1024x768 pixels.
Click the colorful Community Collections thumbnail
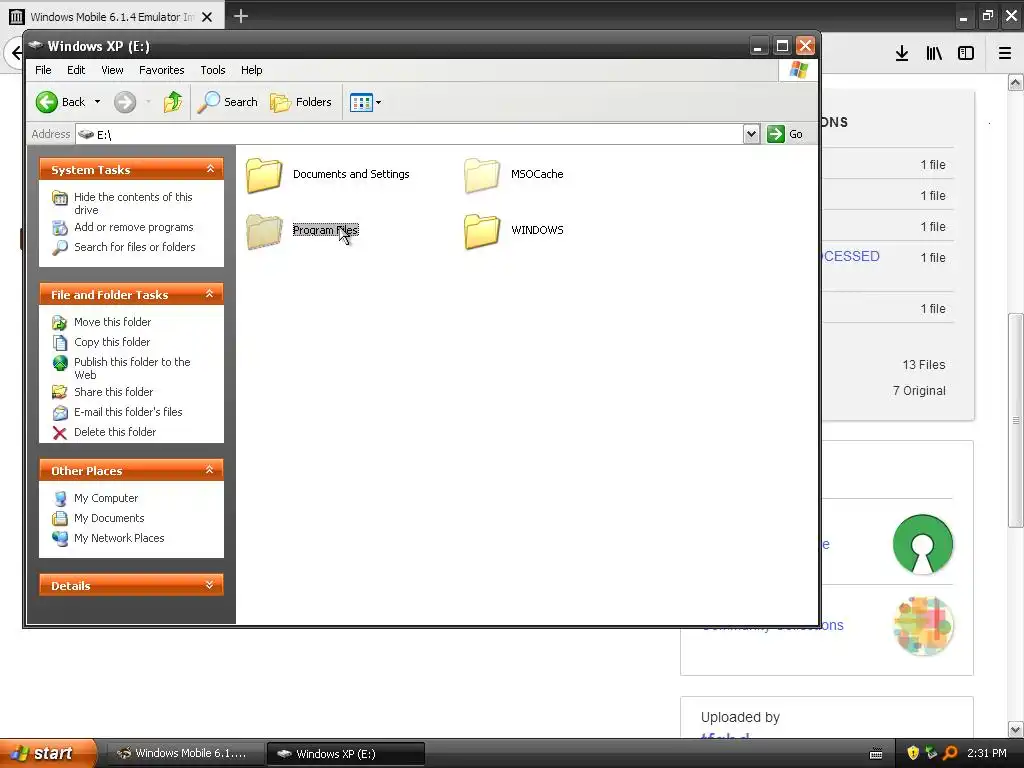pyautogui.click(x=923, y=626)
